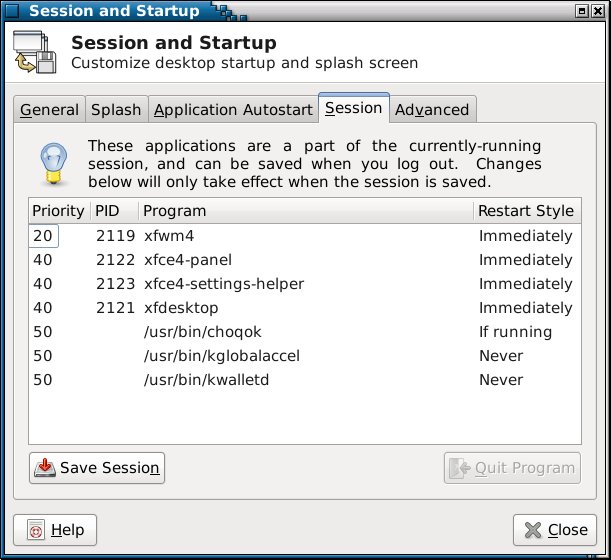
Task: Edit the priority field showing 20
Action: tap(43, 236)
